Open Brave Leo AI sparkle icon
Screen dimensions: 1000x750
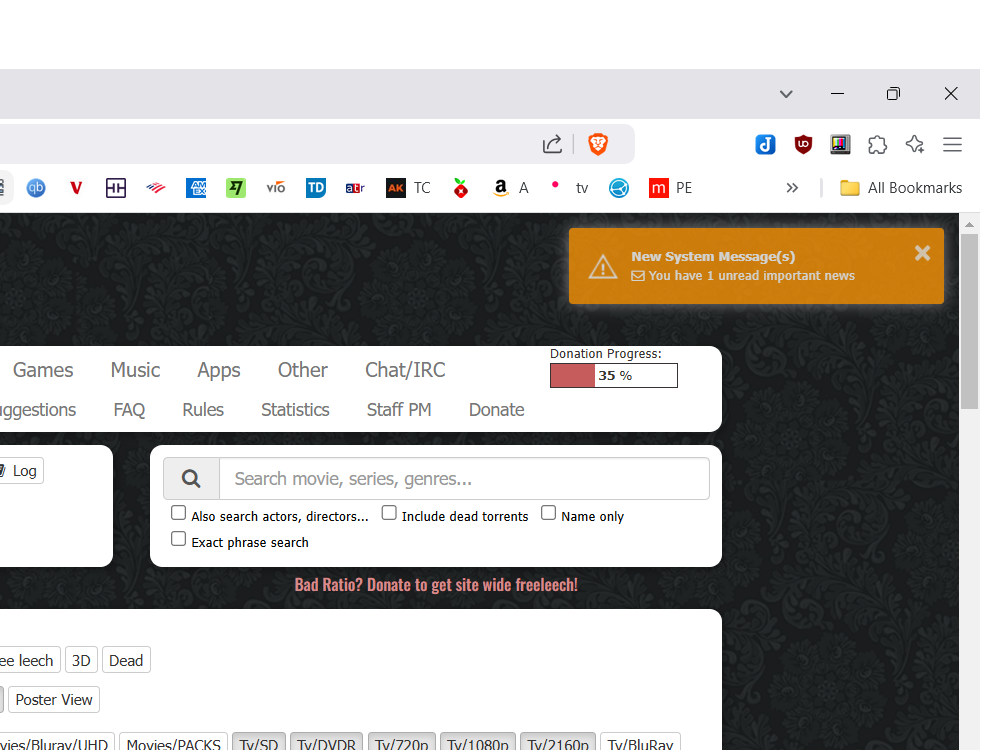pos(914,145)
